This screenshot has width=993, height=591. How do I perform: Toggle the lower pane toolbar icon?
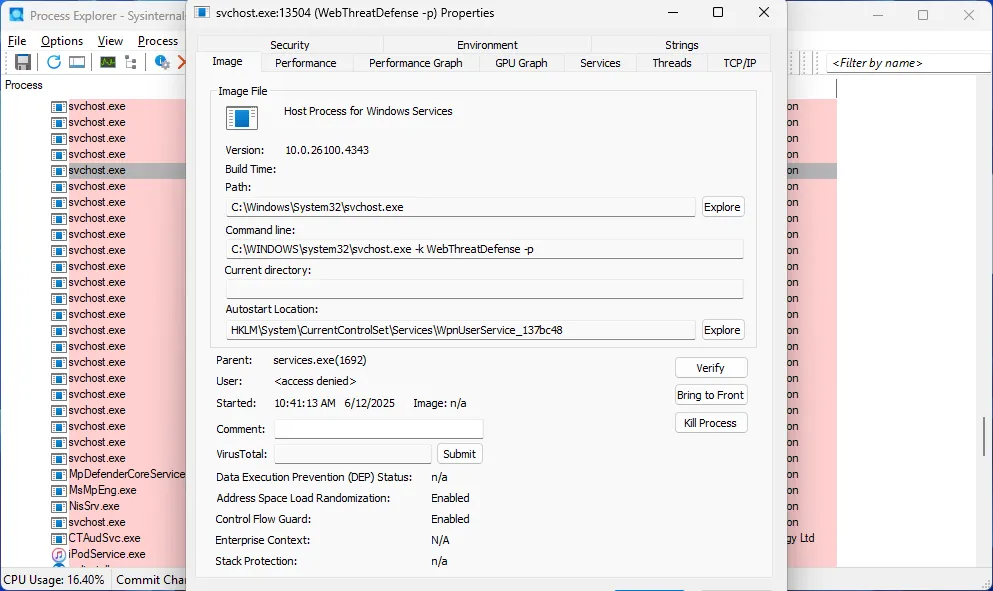tap(77, 62)
